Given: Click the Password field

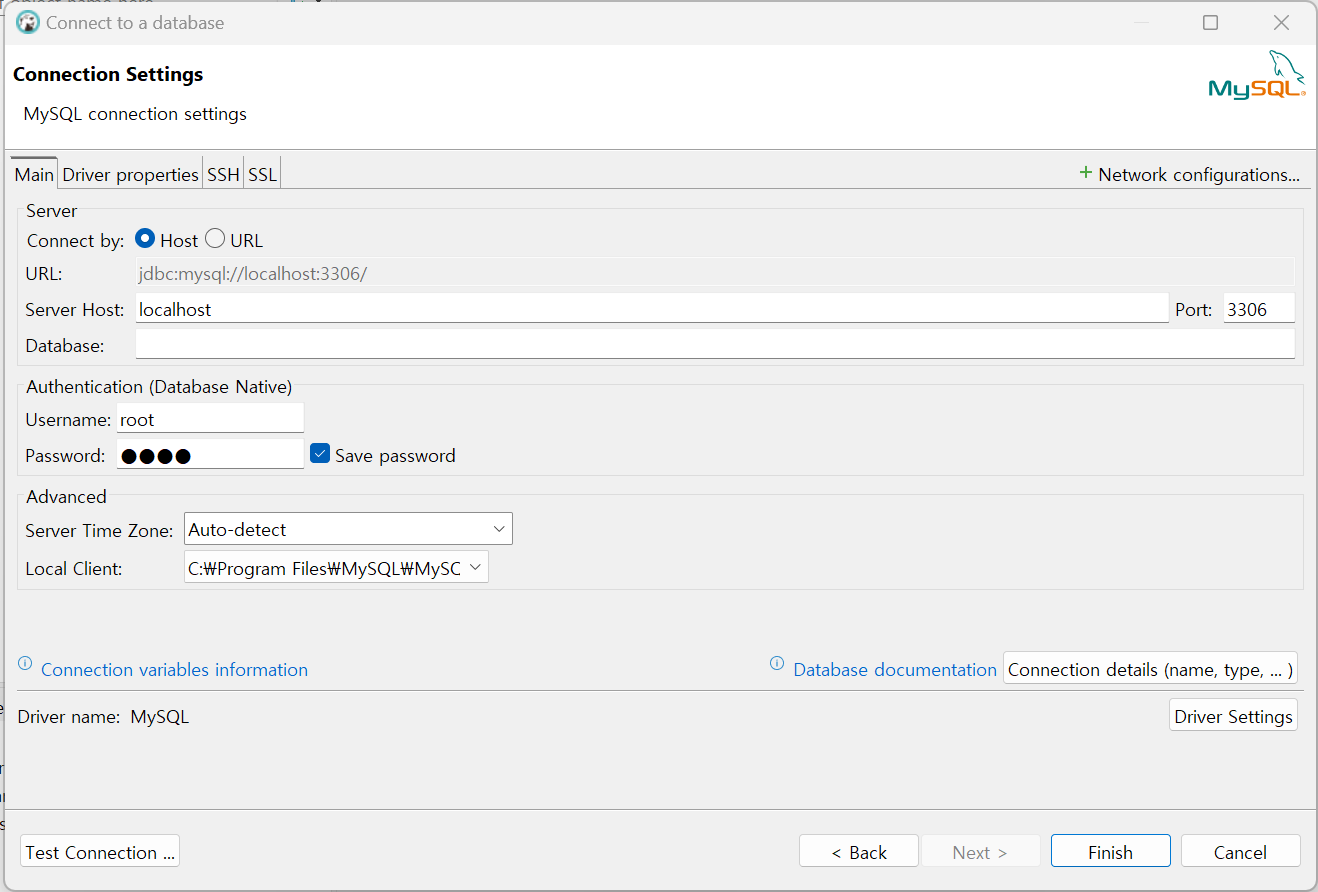Looking at the screenshot, I should tap(210, 455).
